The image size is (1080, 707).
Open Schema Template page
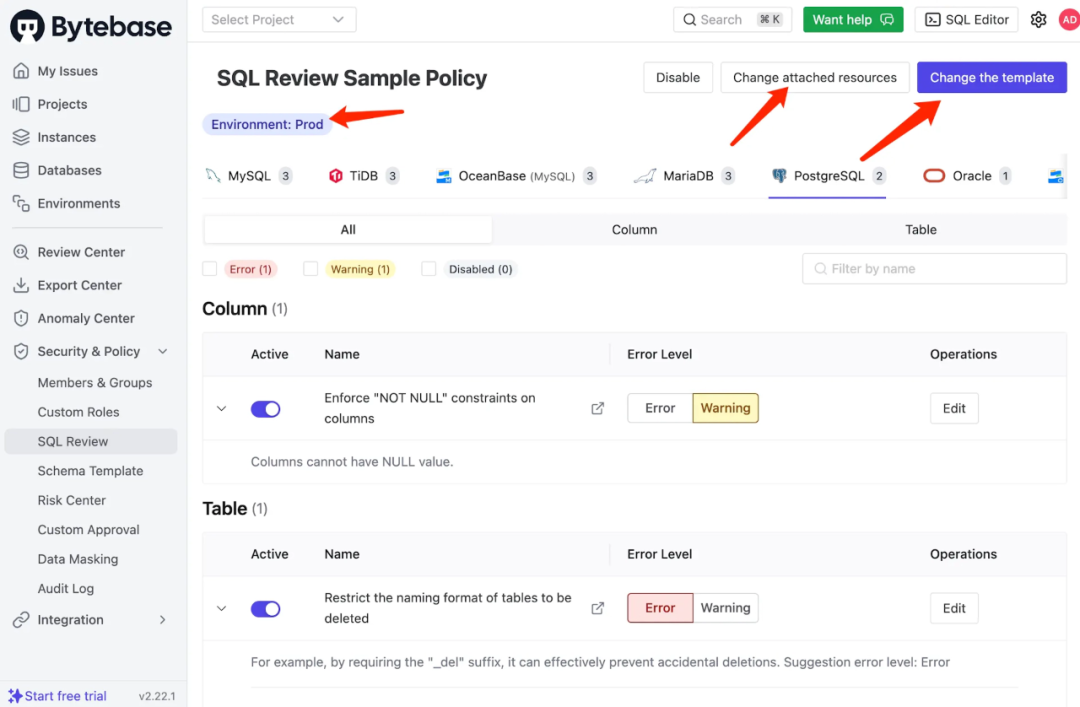point(90,471)
